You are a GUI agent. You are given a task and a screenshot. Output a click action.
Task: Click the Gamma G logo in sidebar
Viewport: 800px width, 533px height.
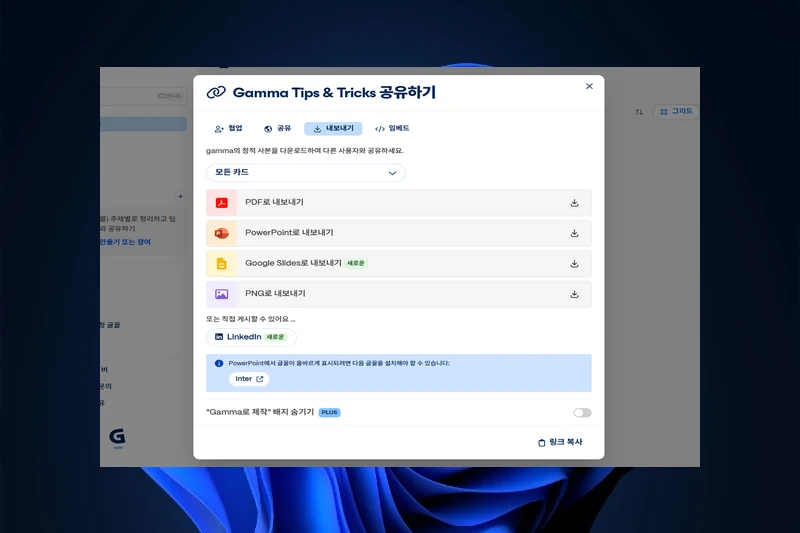click(x=117, y=437)
